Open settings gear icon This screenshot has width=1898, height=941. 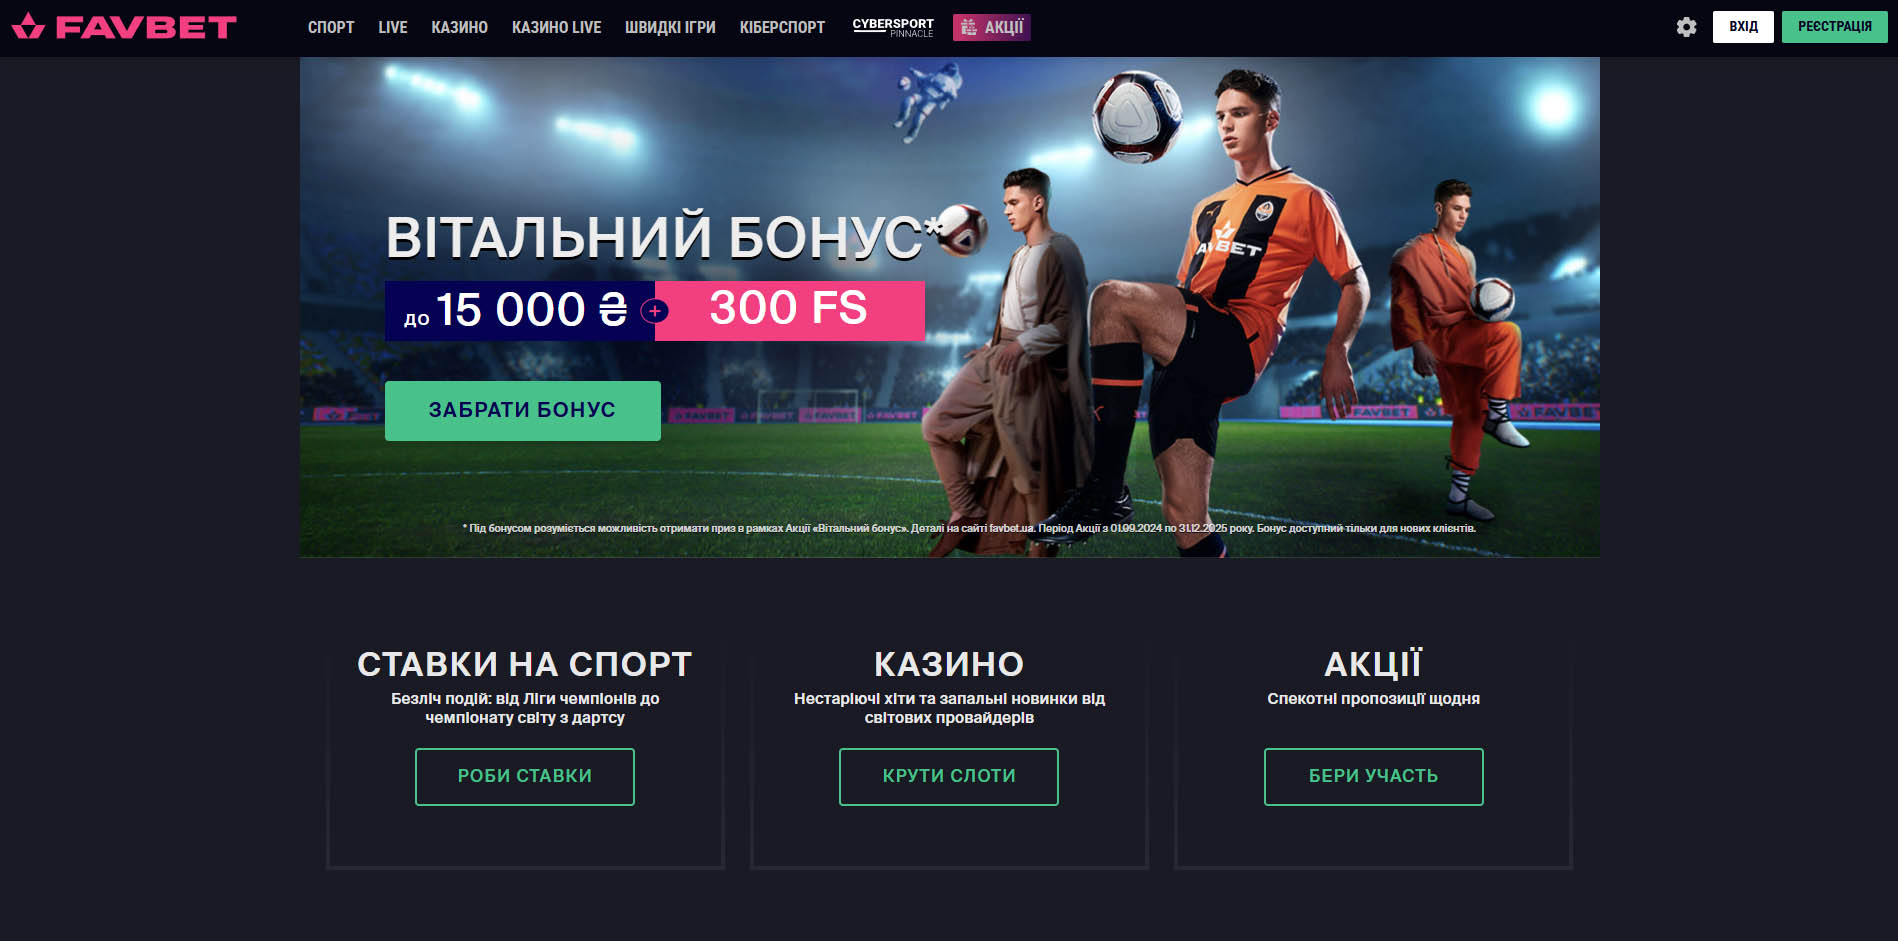pyautogui.click(x=1686, y=27)
